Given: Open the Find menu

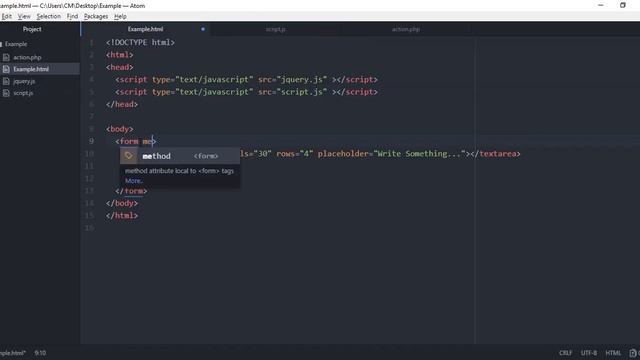Looking at the screenshot, I should coord(72,16).
